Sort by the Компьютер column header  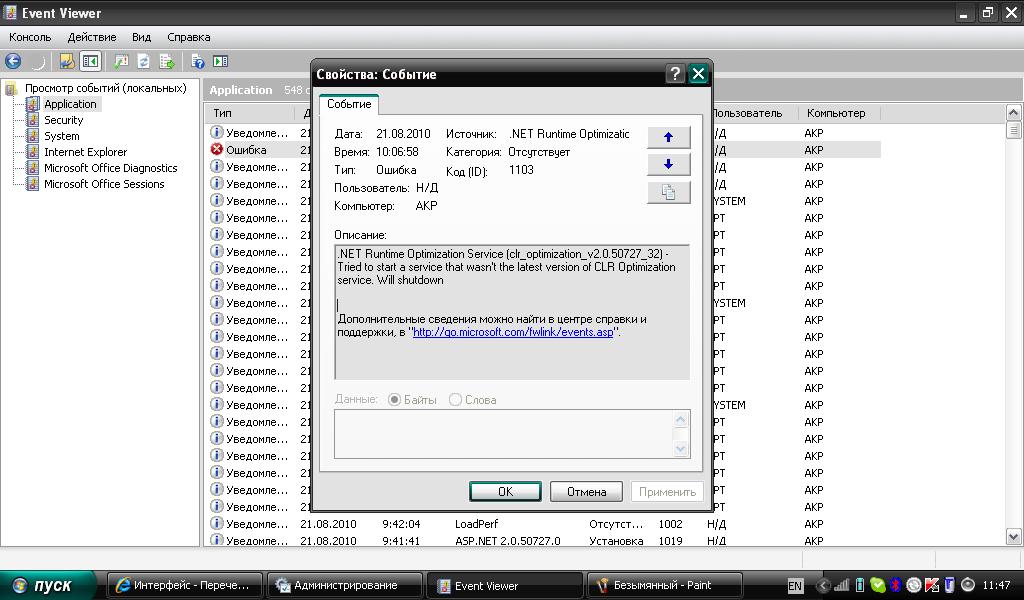839,113
